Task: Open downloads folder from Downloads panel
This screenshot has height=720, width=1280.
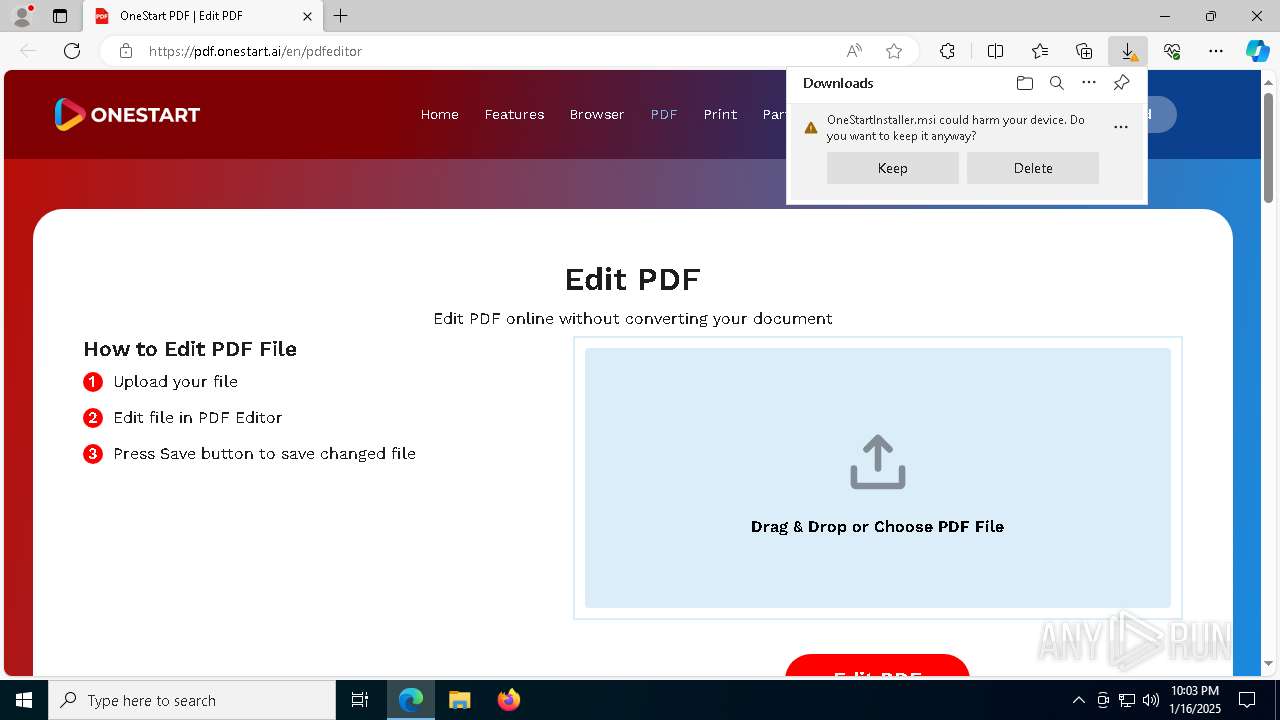Action: (x=1024, y=83)
